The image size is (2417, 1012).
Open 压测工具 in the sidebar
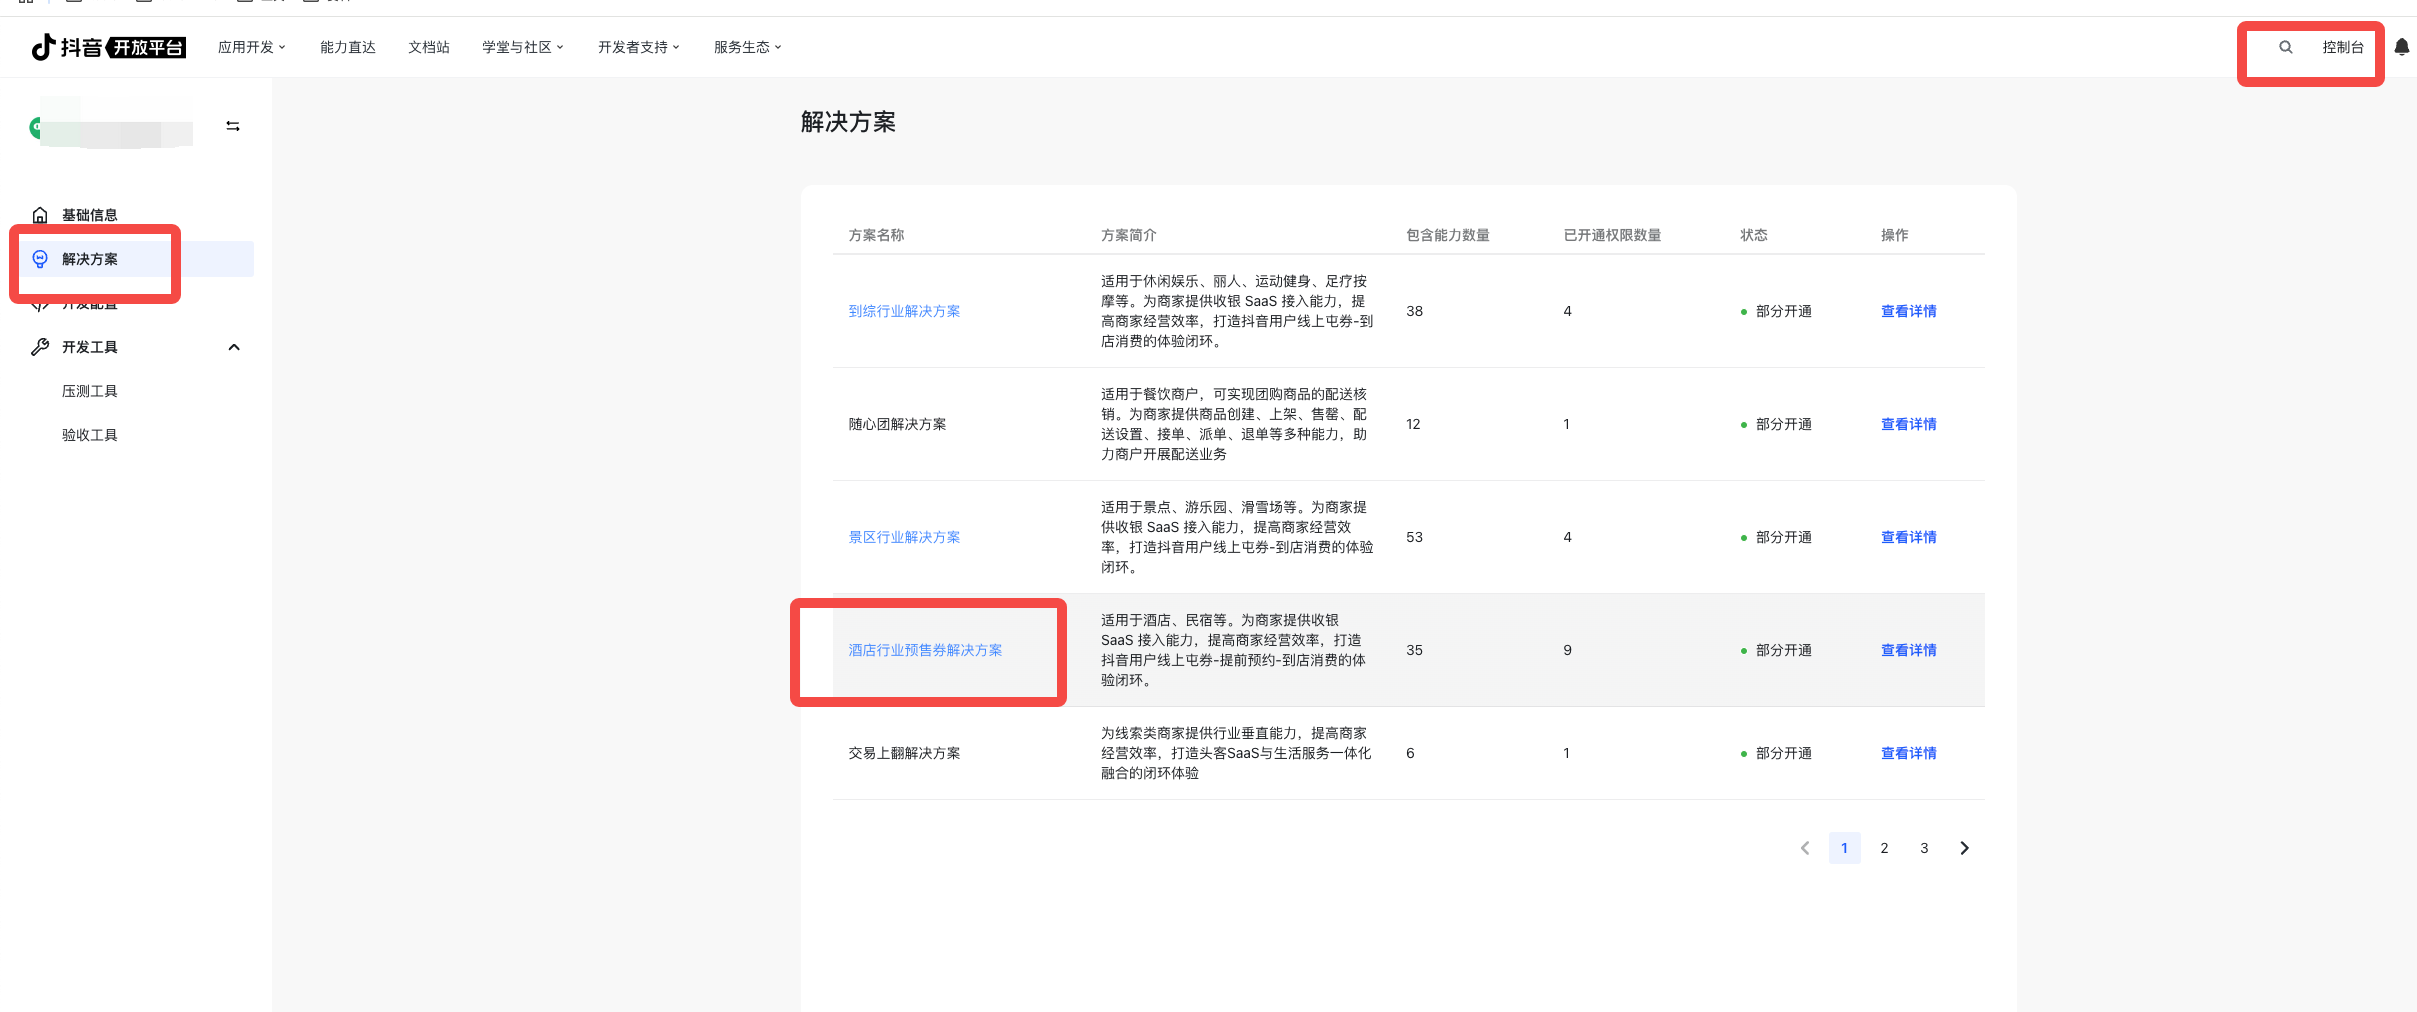coord(90,391)
